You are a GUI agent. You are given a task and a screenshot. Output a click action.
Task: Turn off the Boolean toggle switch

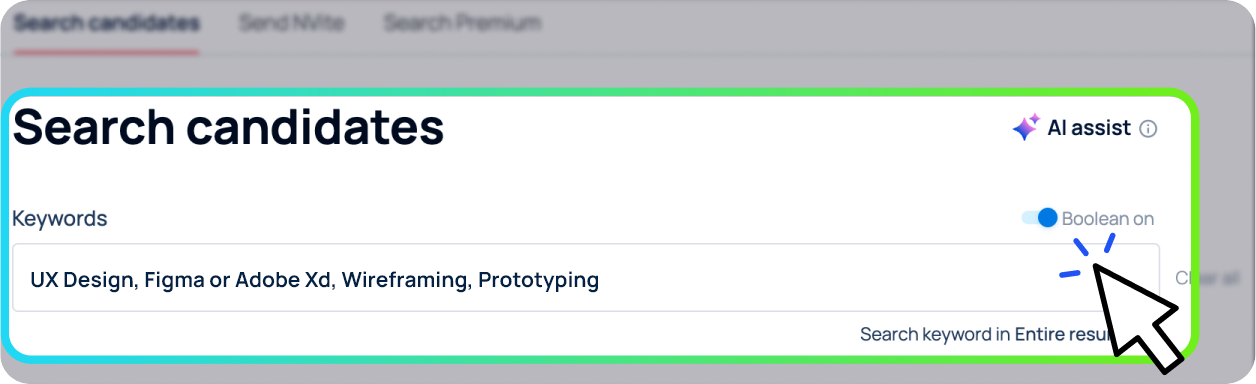pos(1039,218)
